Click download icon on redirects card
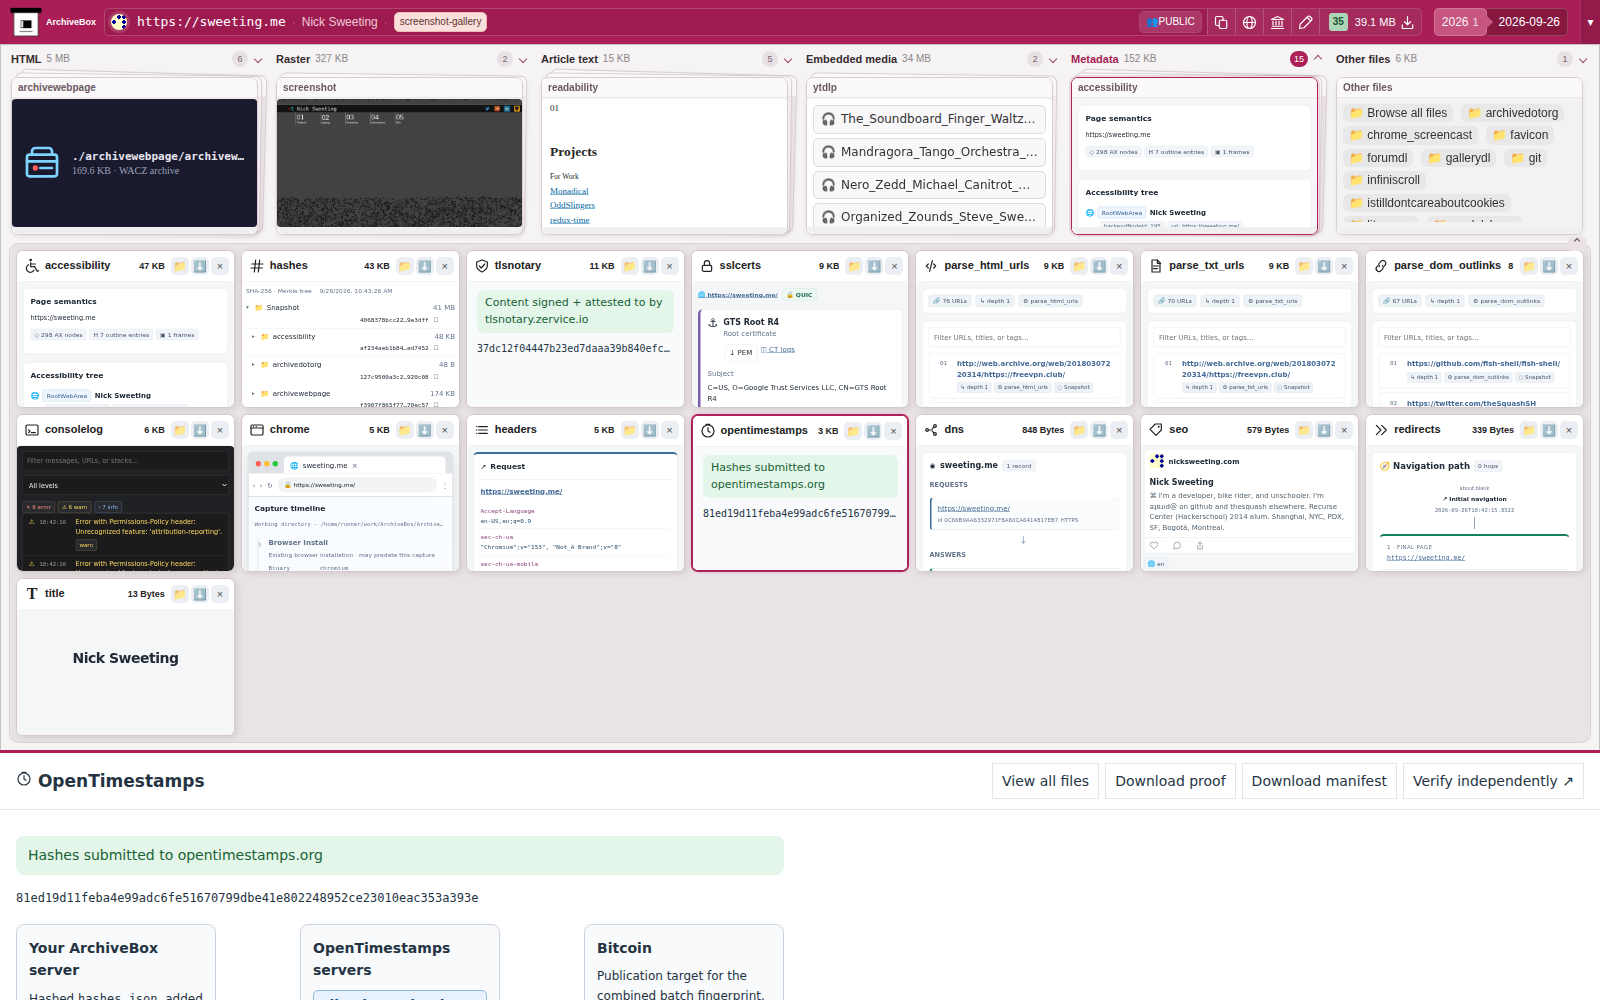The image size is (1600, 1000). (x=1549, y=430)
